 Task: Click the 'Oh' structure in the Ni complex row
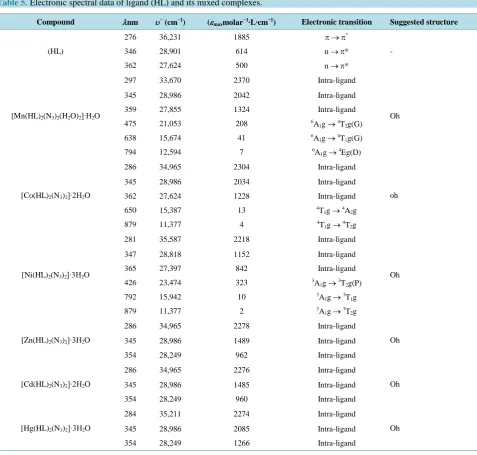pos(394,275)
